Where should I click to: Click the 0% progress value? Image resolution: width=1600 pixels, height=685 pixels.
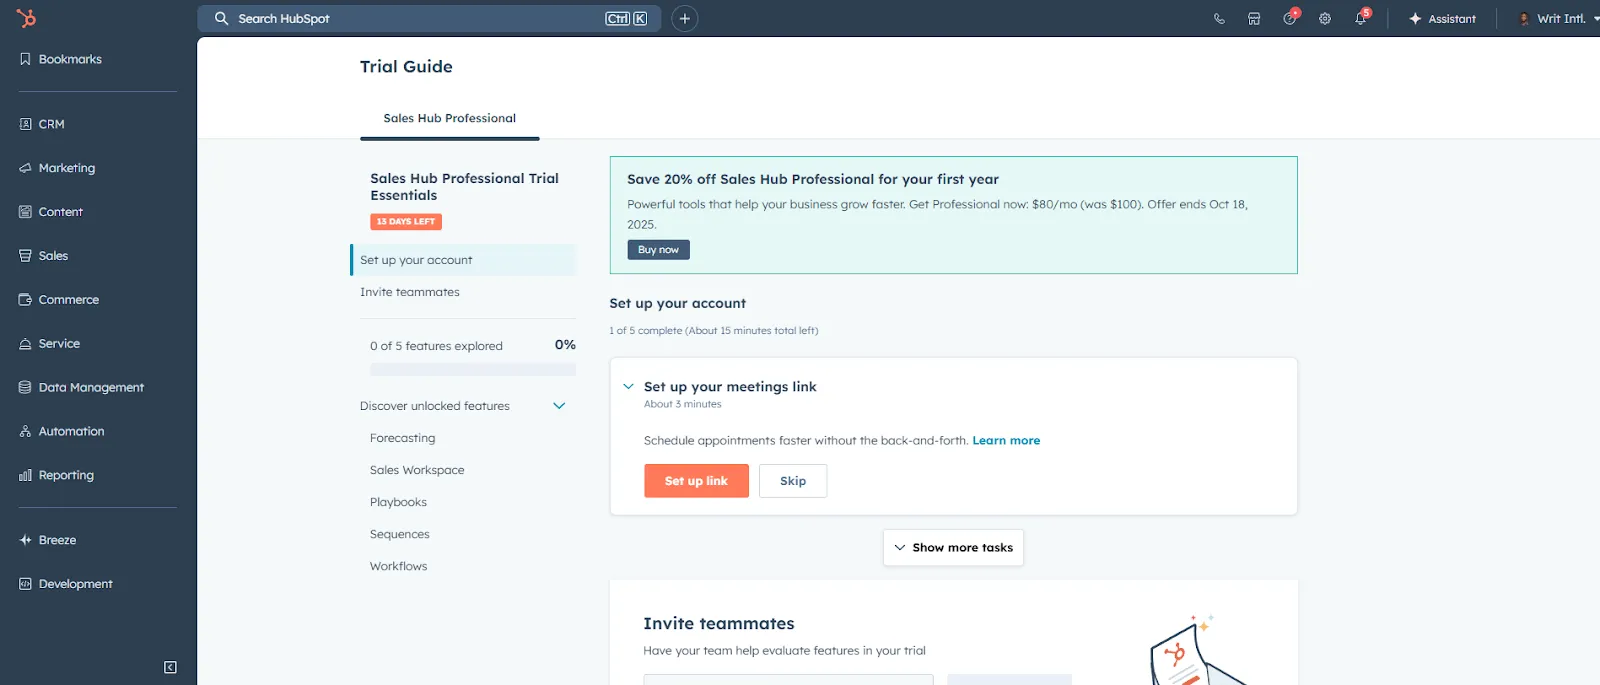pos(565,345)
